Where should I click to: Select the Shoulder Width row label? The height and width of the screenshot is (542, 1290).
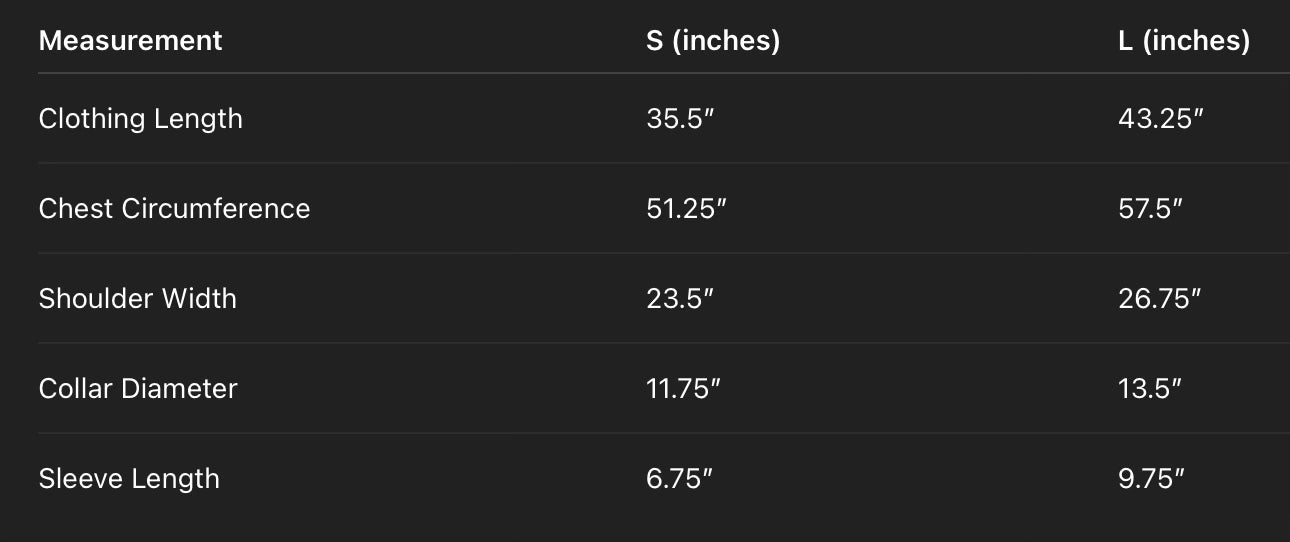tap(137, 299)
